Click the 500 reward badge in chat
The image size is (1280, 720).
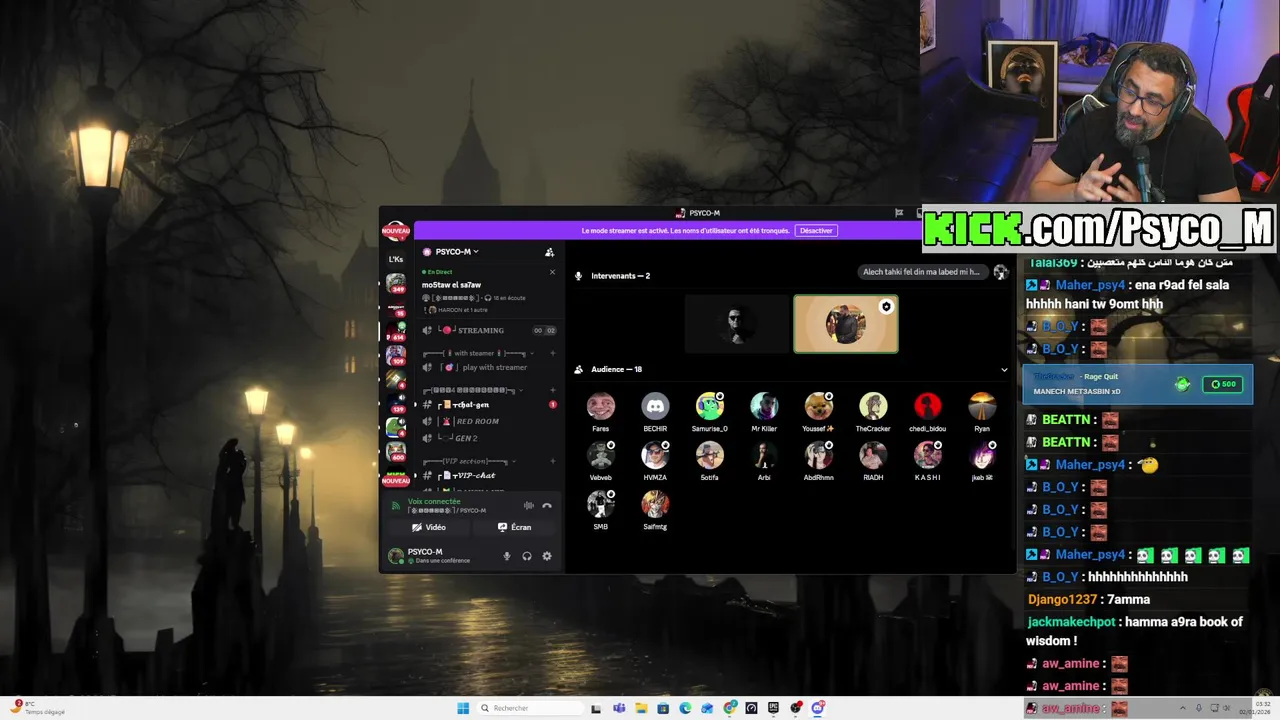(1223, 384)
